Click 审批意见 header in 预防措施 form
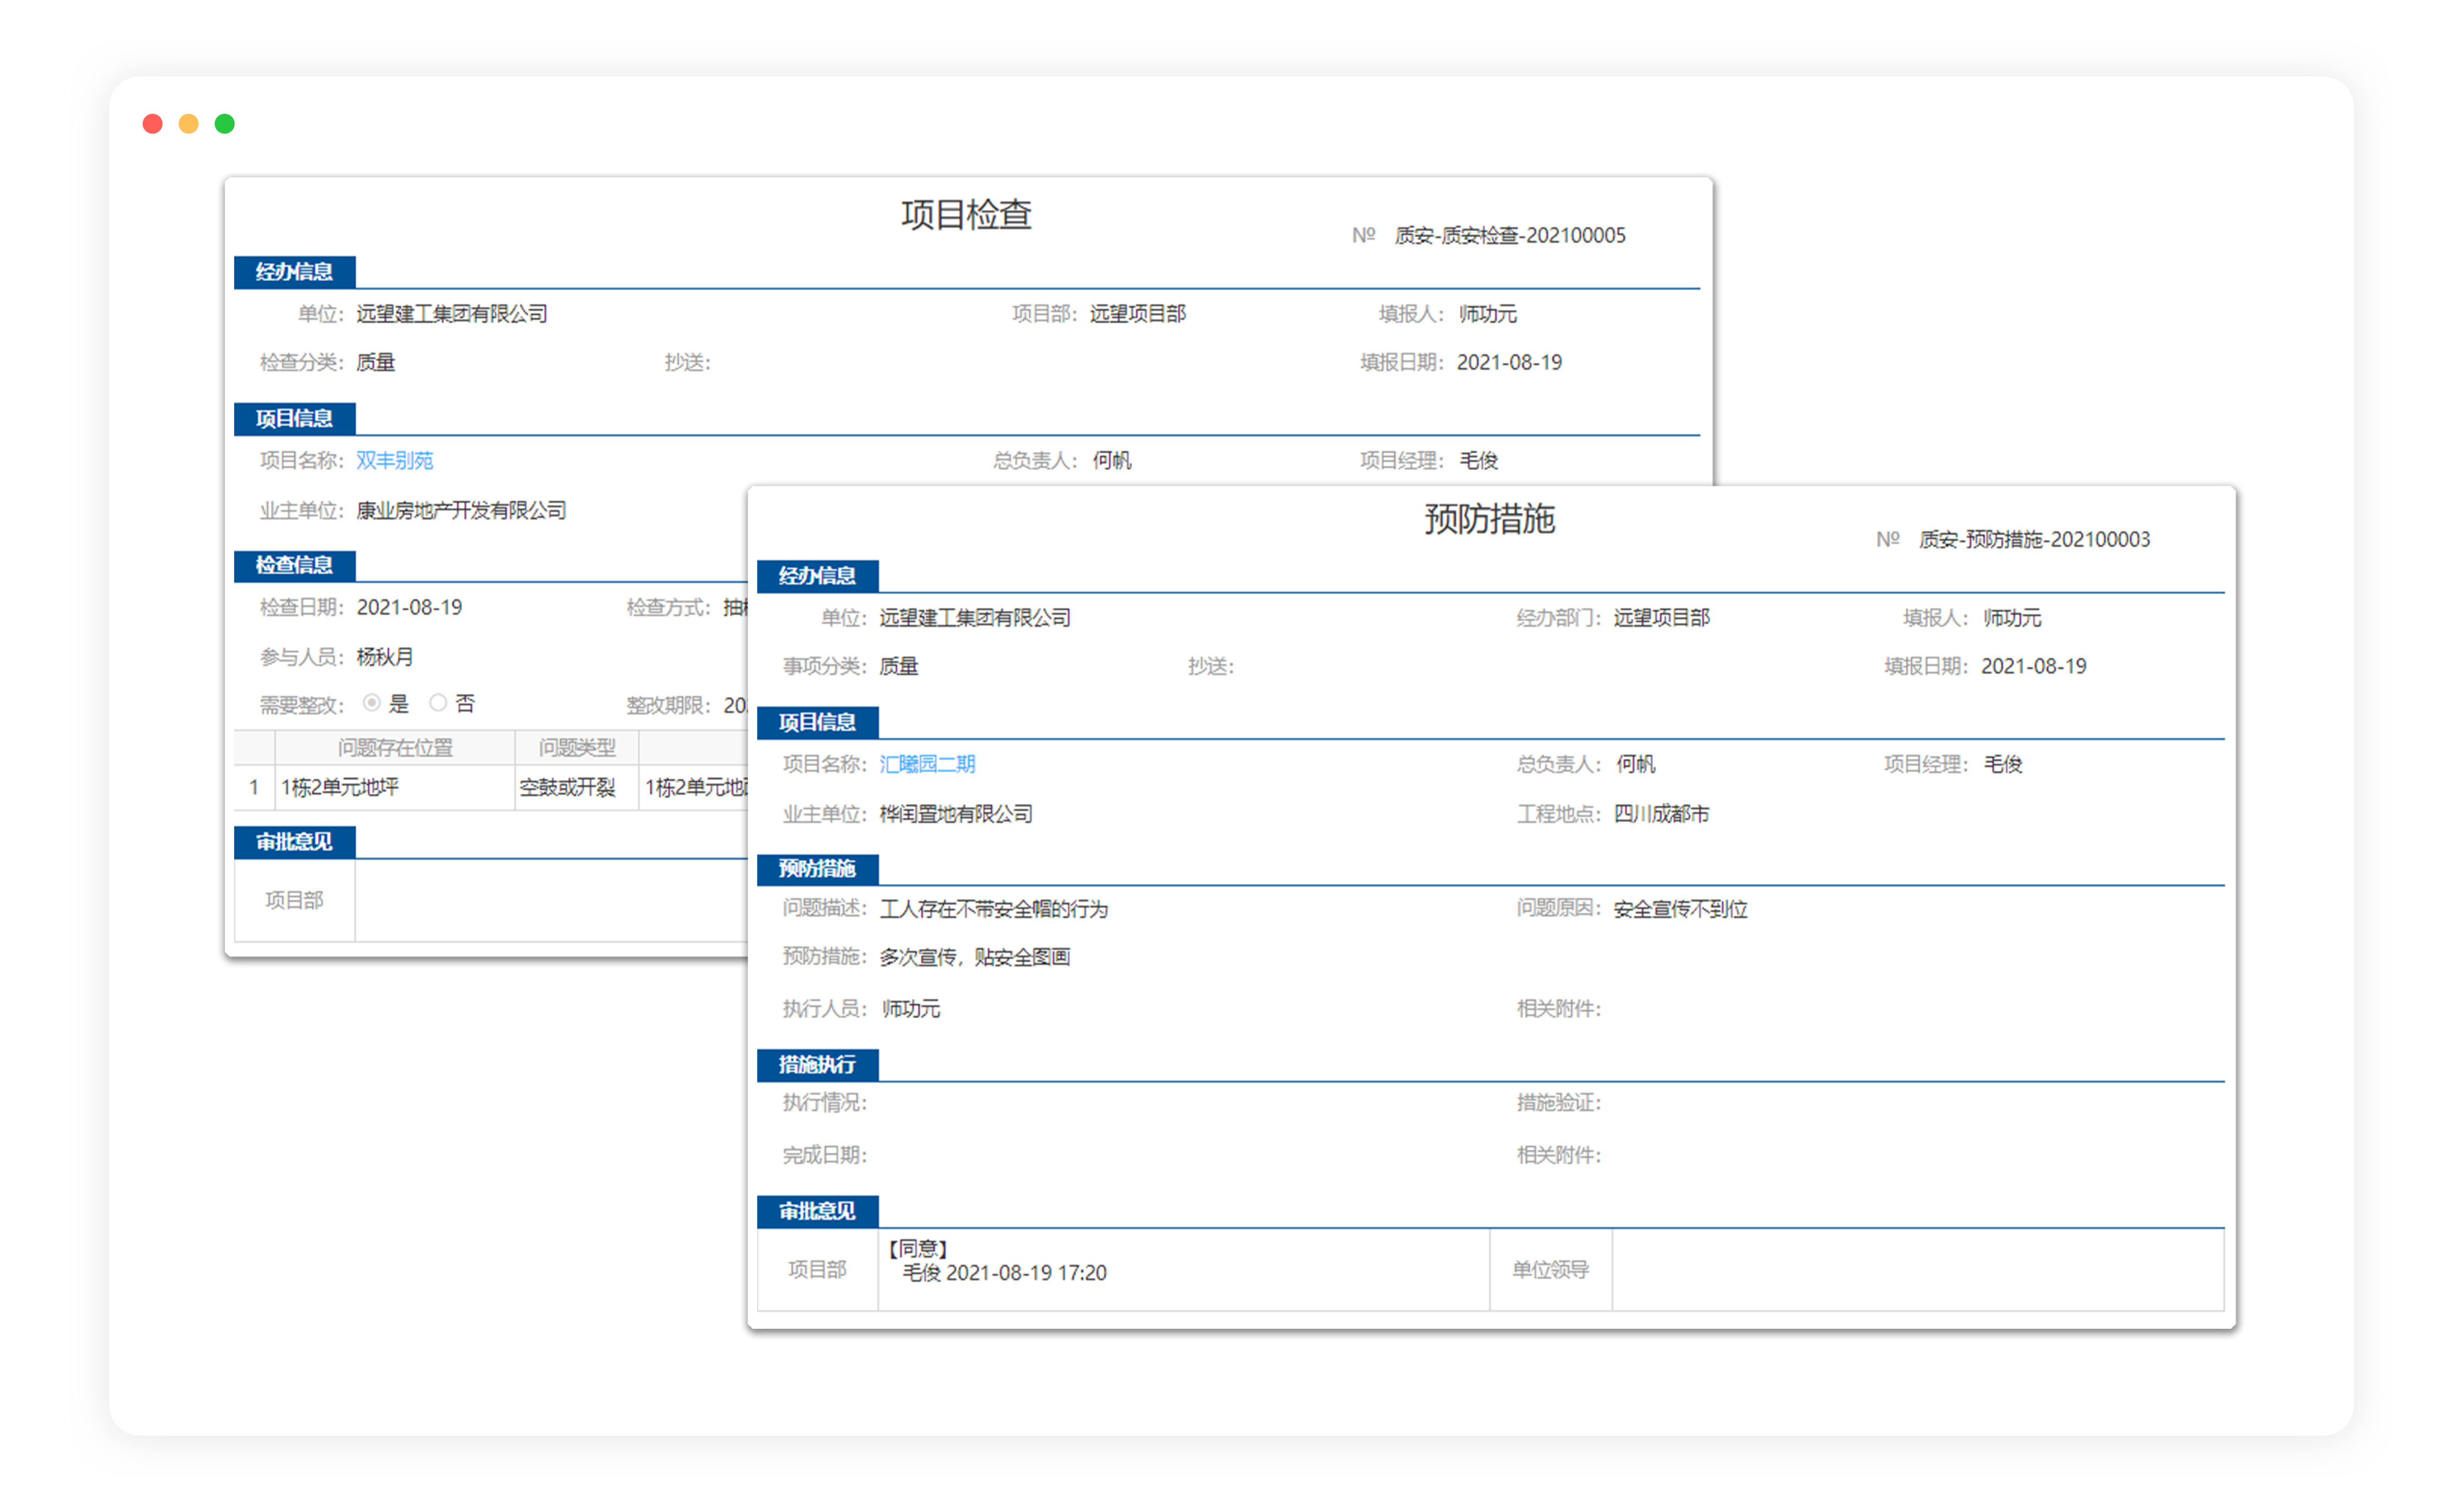This screenshot has width=2463, height=1512. coord(817,1212)
